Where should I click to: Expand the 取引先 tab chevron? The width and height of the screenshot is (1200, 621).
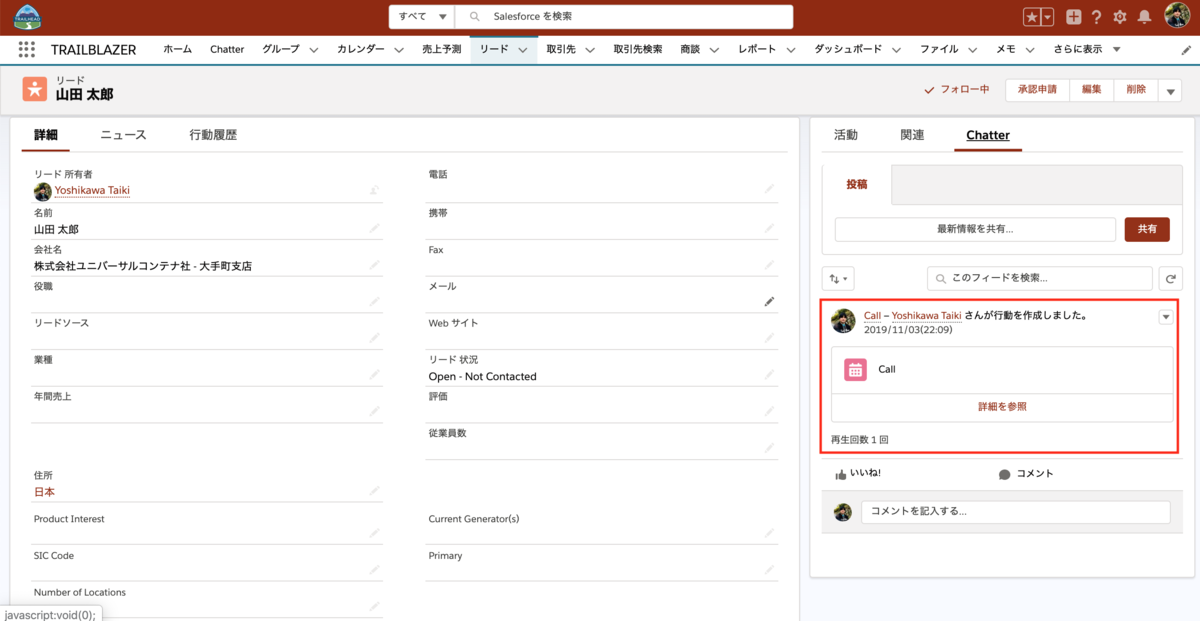pos(589,50)
